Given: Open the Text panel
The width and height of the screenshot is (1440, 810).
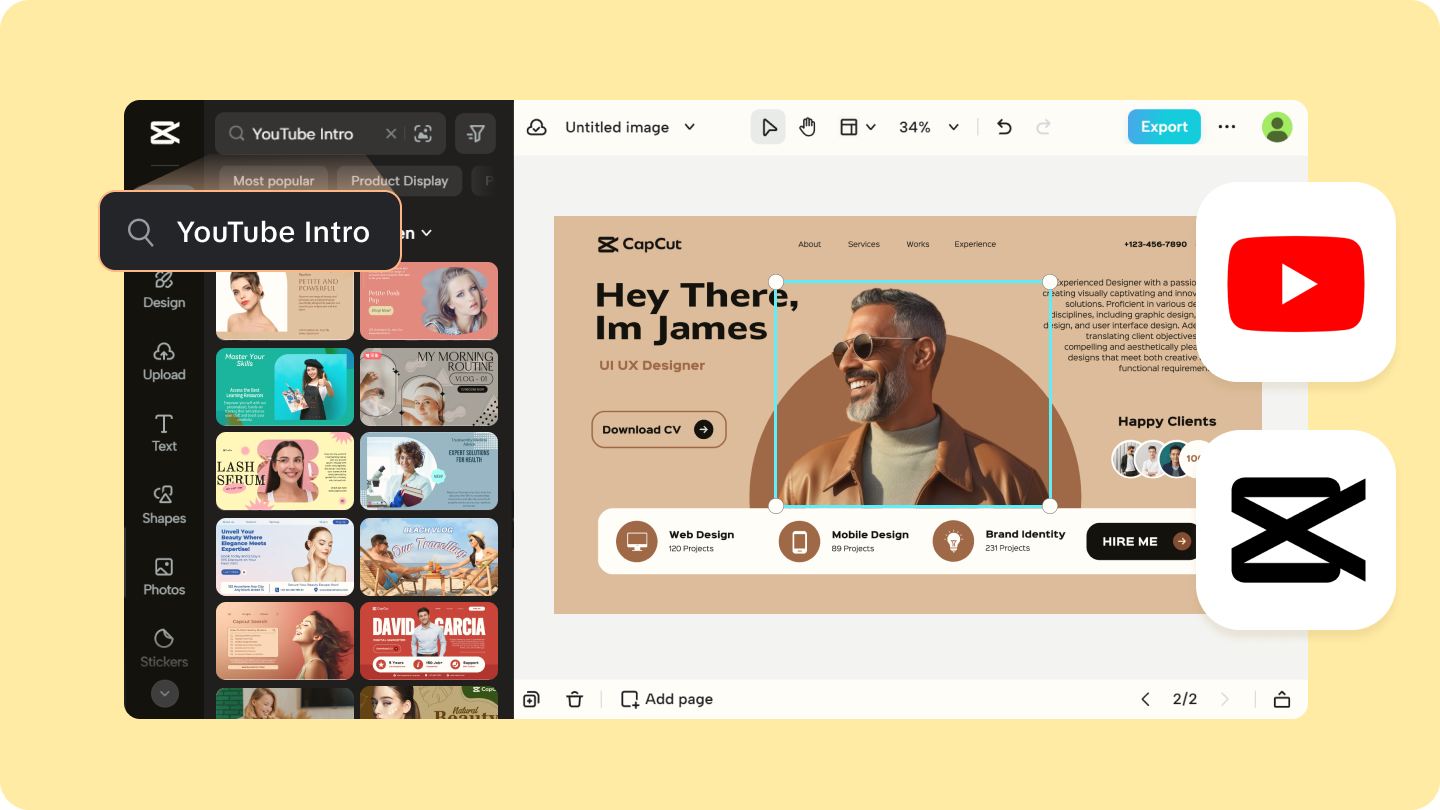Looking at the screenshot, I should [164, 434].
